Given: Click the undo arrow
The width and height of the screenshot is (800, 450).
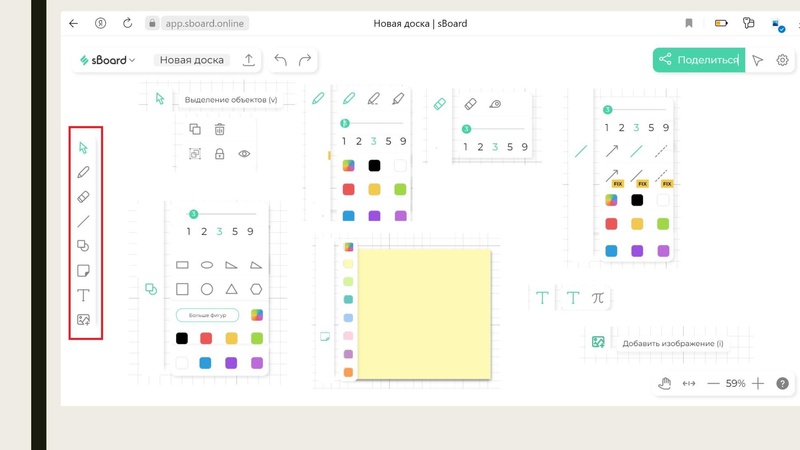Looking at the screenshot, I should 280,60.
